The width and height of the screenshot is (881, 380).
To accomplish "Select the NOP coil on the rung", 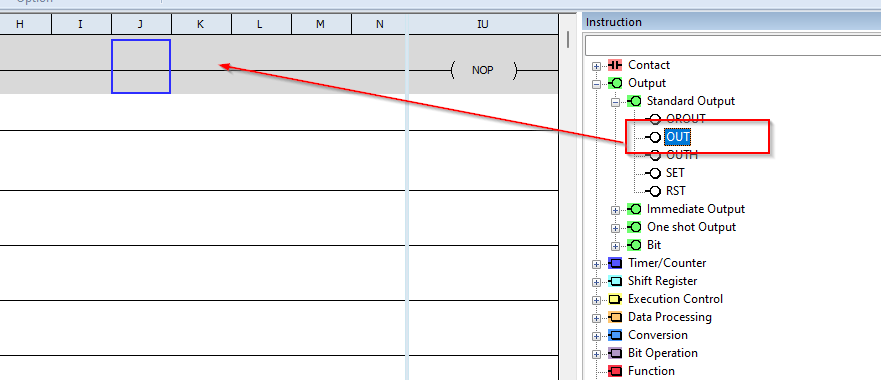I will coord(483,71).
